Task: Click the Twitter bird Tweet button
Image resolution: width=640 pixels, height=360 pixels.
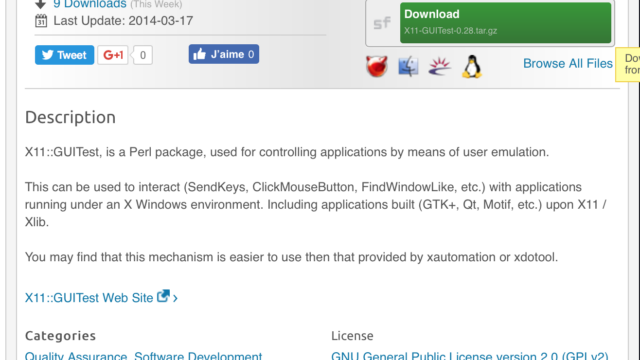Action: tap(64, 55)
